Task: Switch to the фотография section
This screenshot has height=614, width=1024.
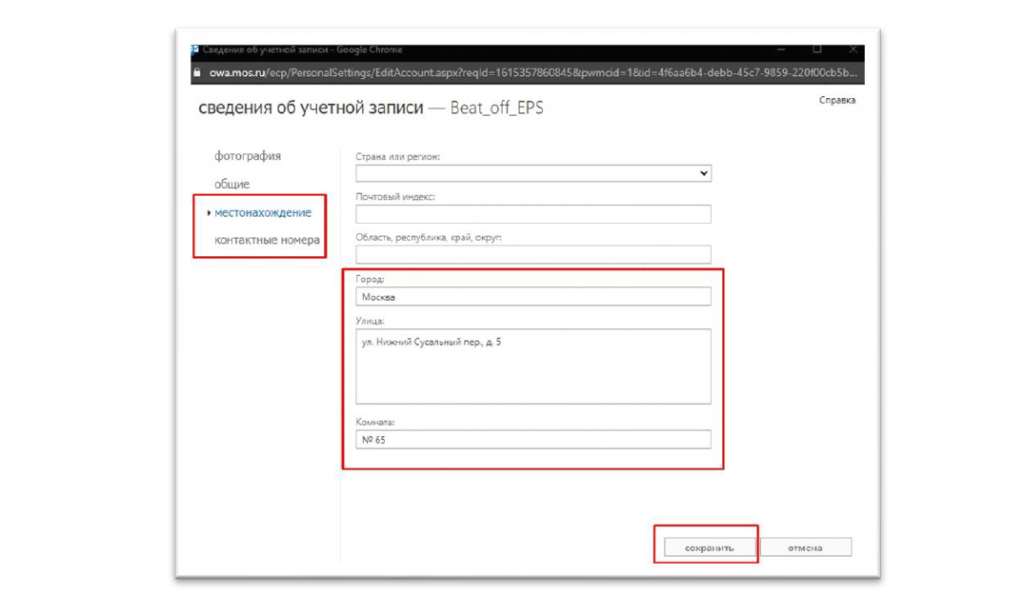Action: 247,156
